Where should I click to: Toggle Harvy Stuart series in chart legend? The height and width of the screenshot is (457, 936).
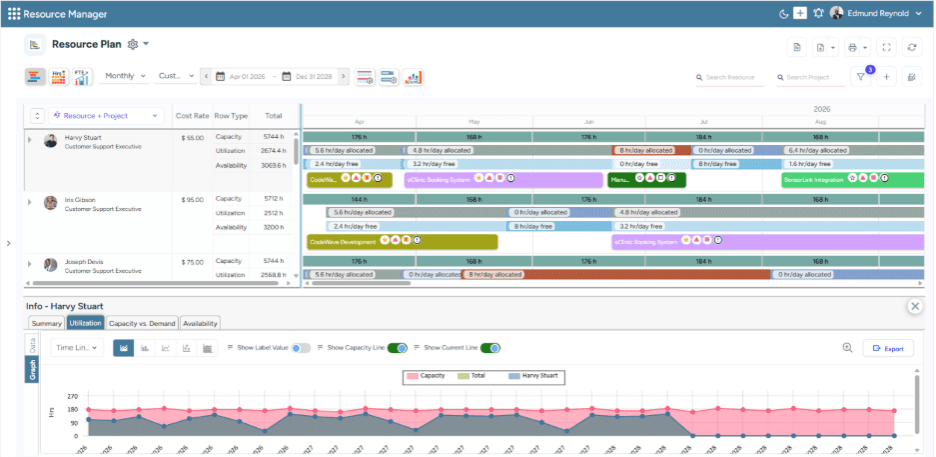534,376
